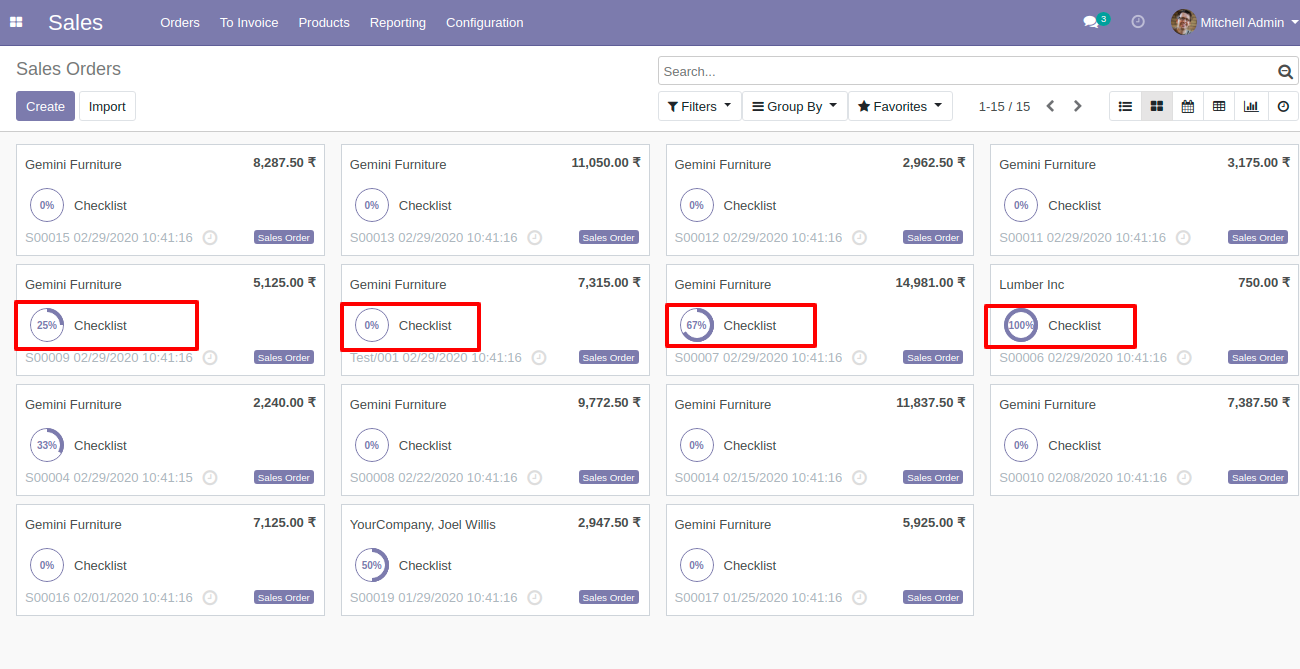Expand the Group By dropdown

[794, 106]
